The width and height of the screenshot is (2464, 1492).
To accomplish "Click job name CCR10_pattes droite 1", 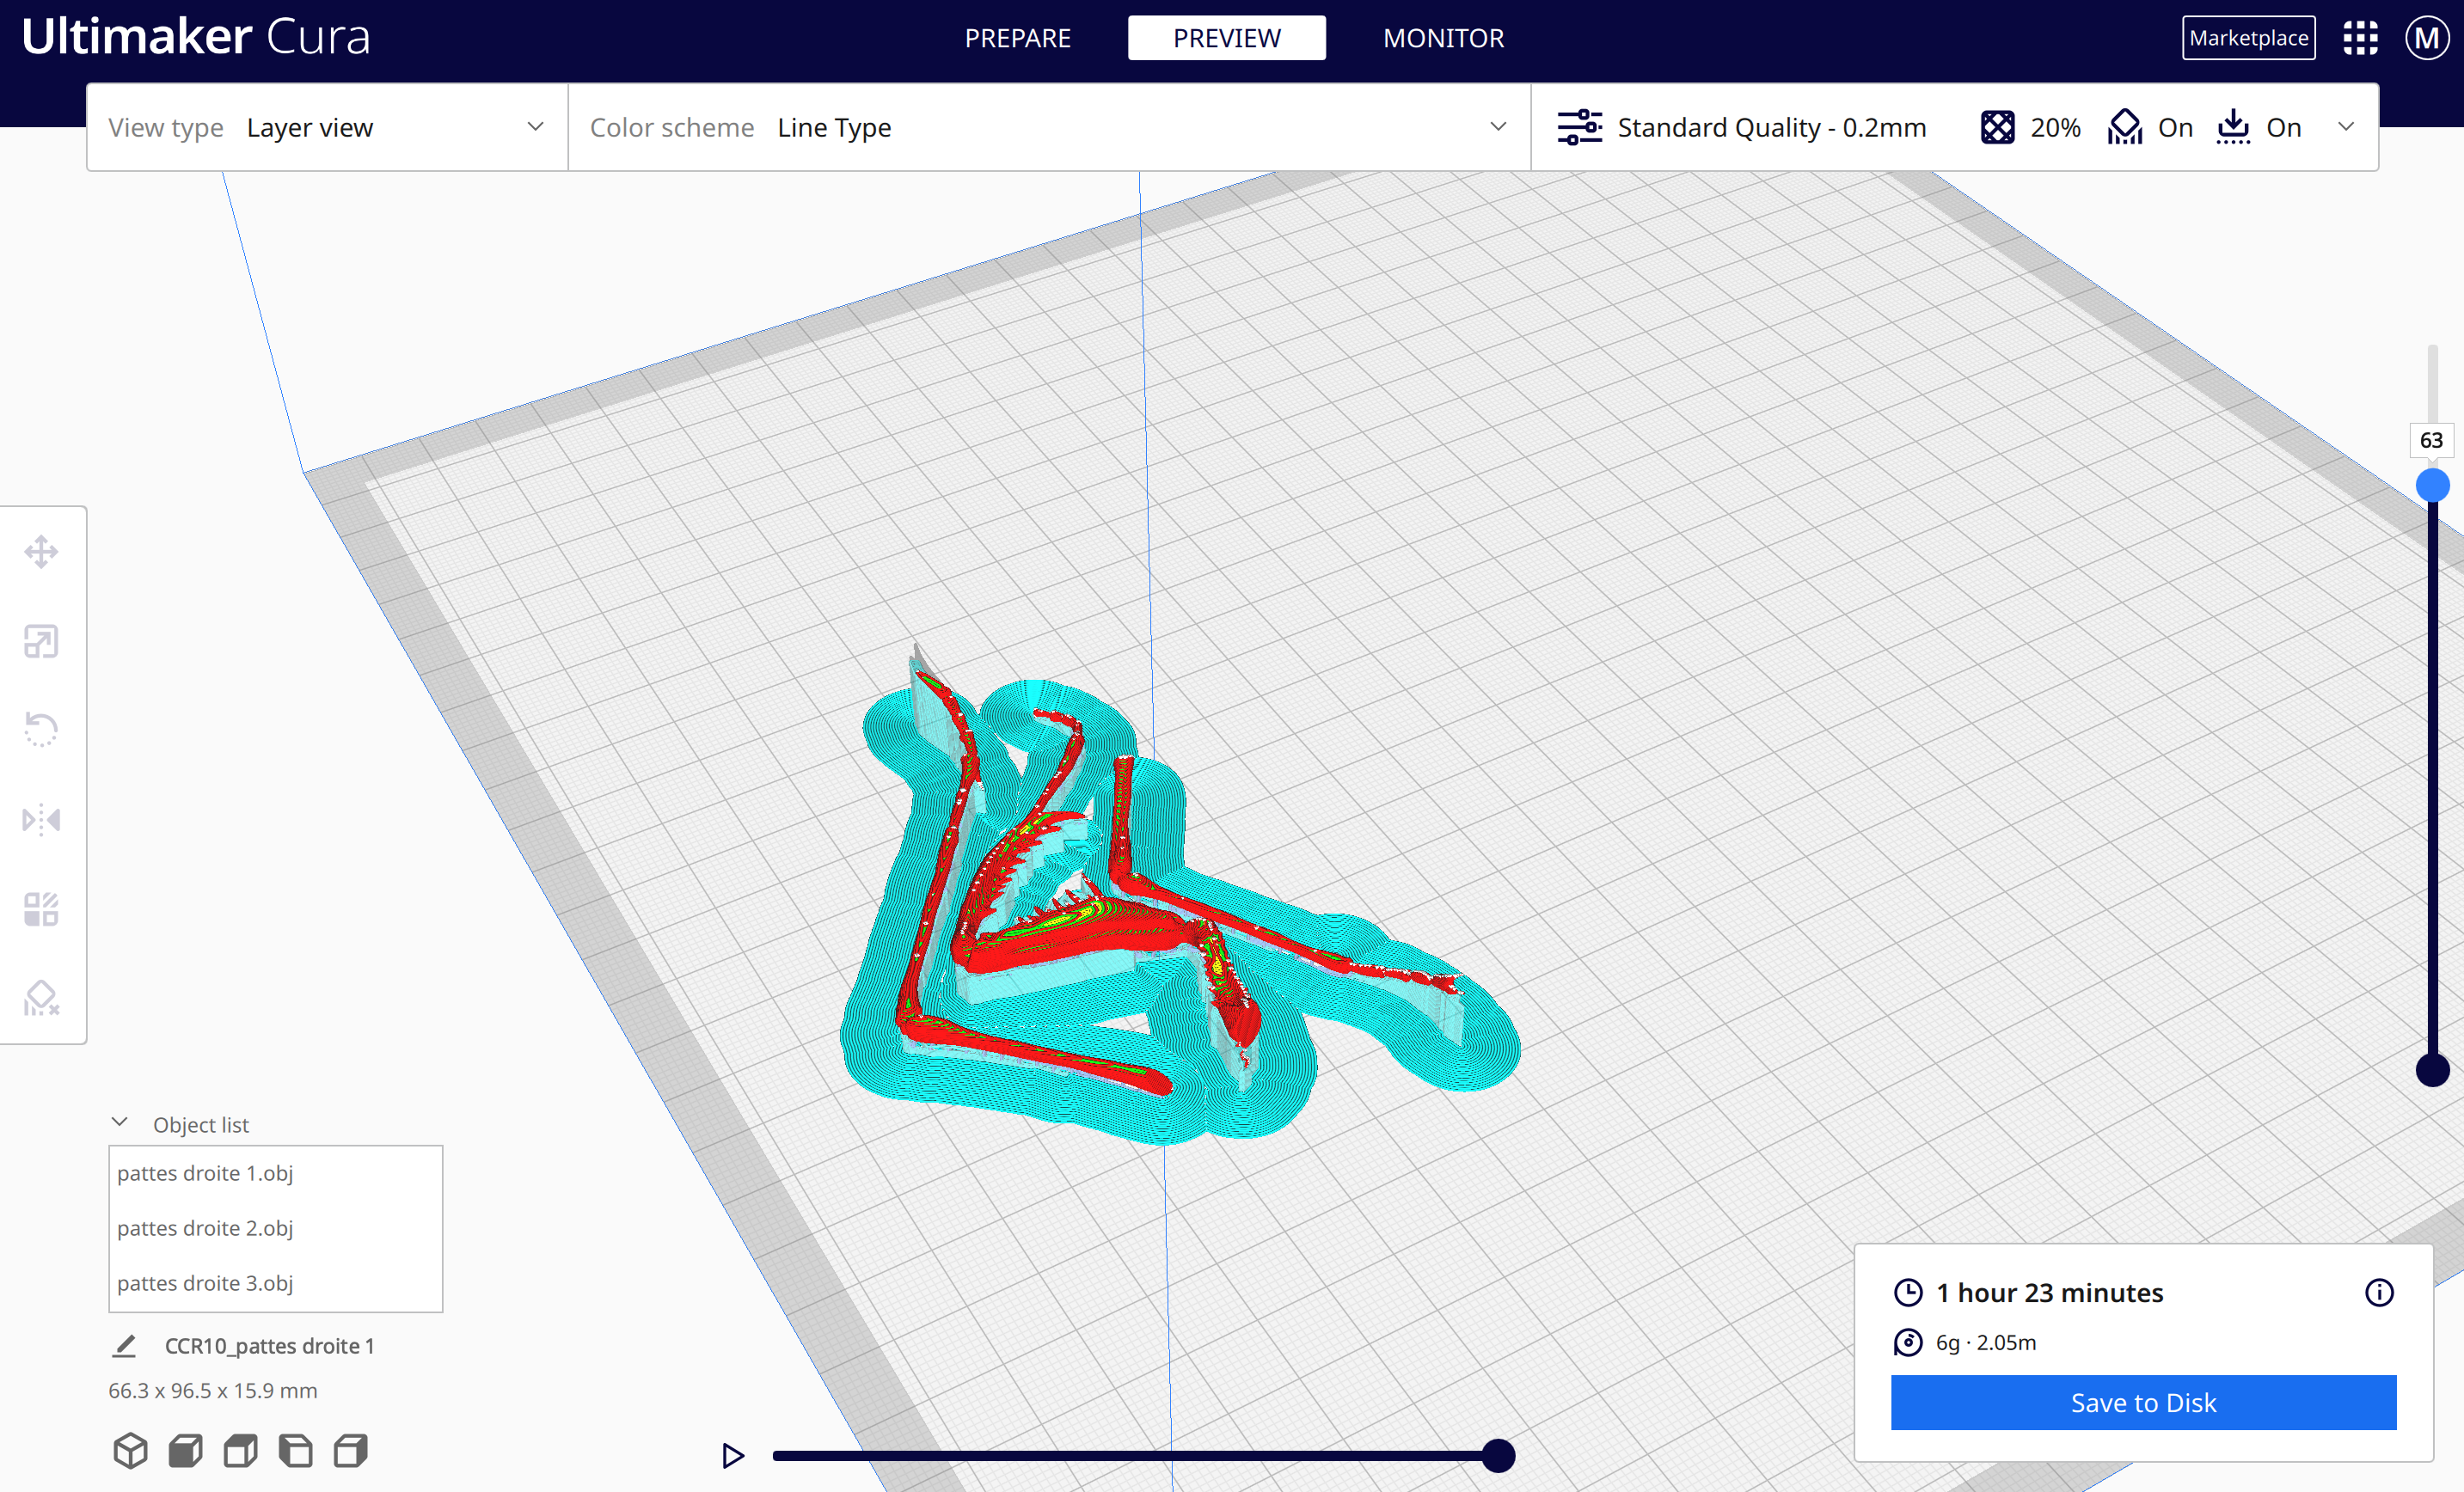I will tap(269, 1346).
